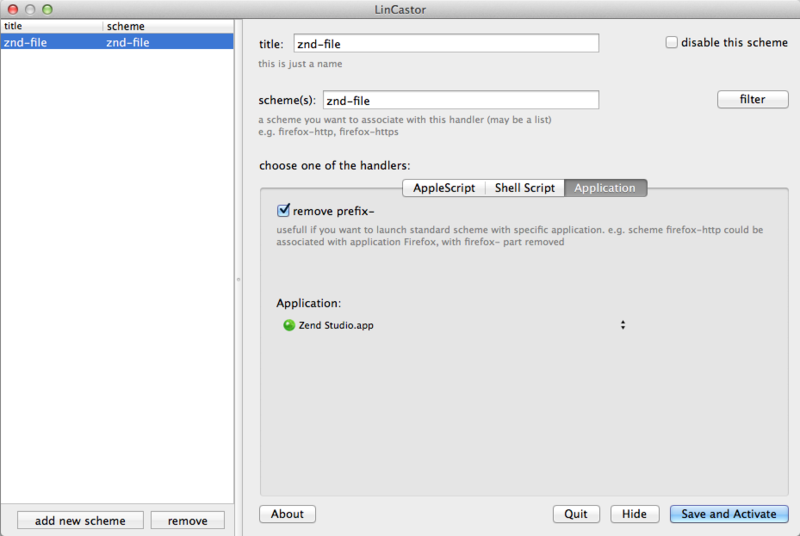Click the red close window button
The width and height of the screenshot is (800, 536).
coord(13,9)
